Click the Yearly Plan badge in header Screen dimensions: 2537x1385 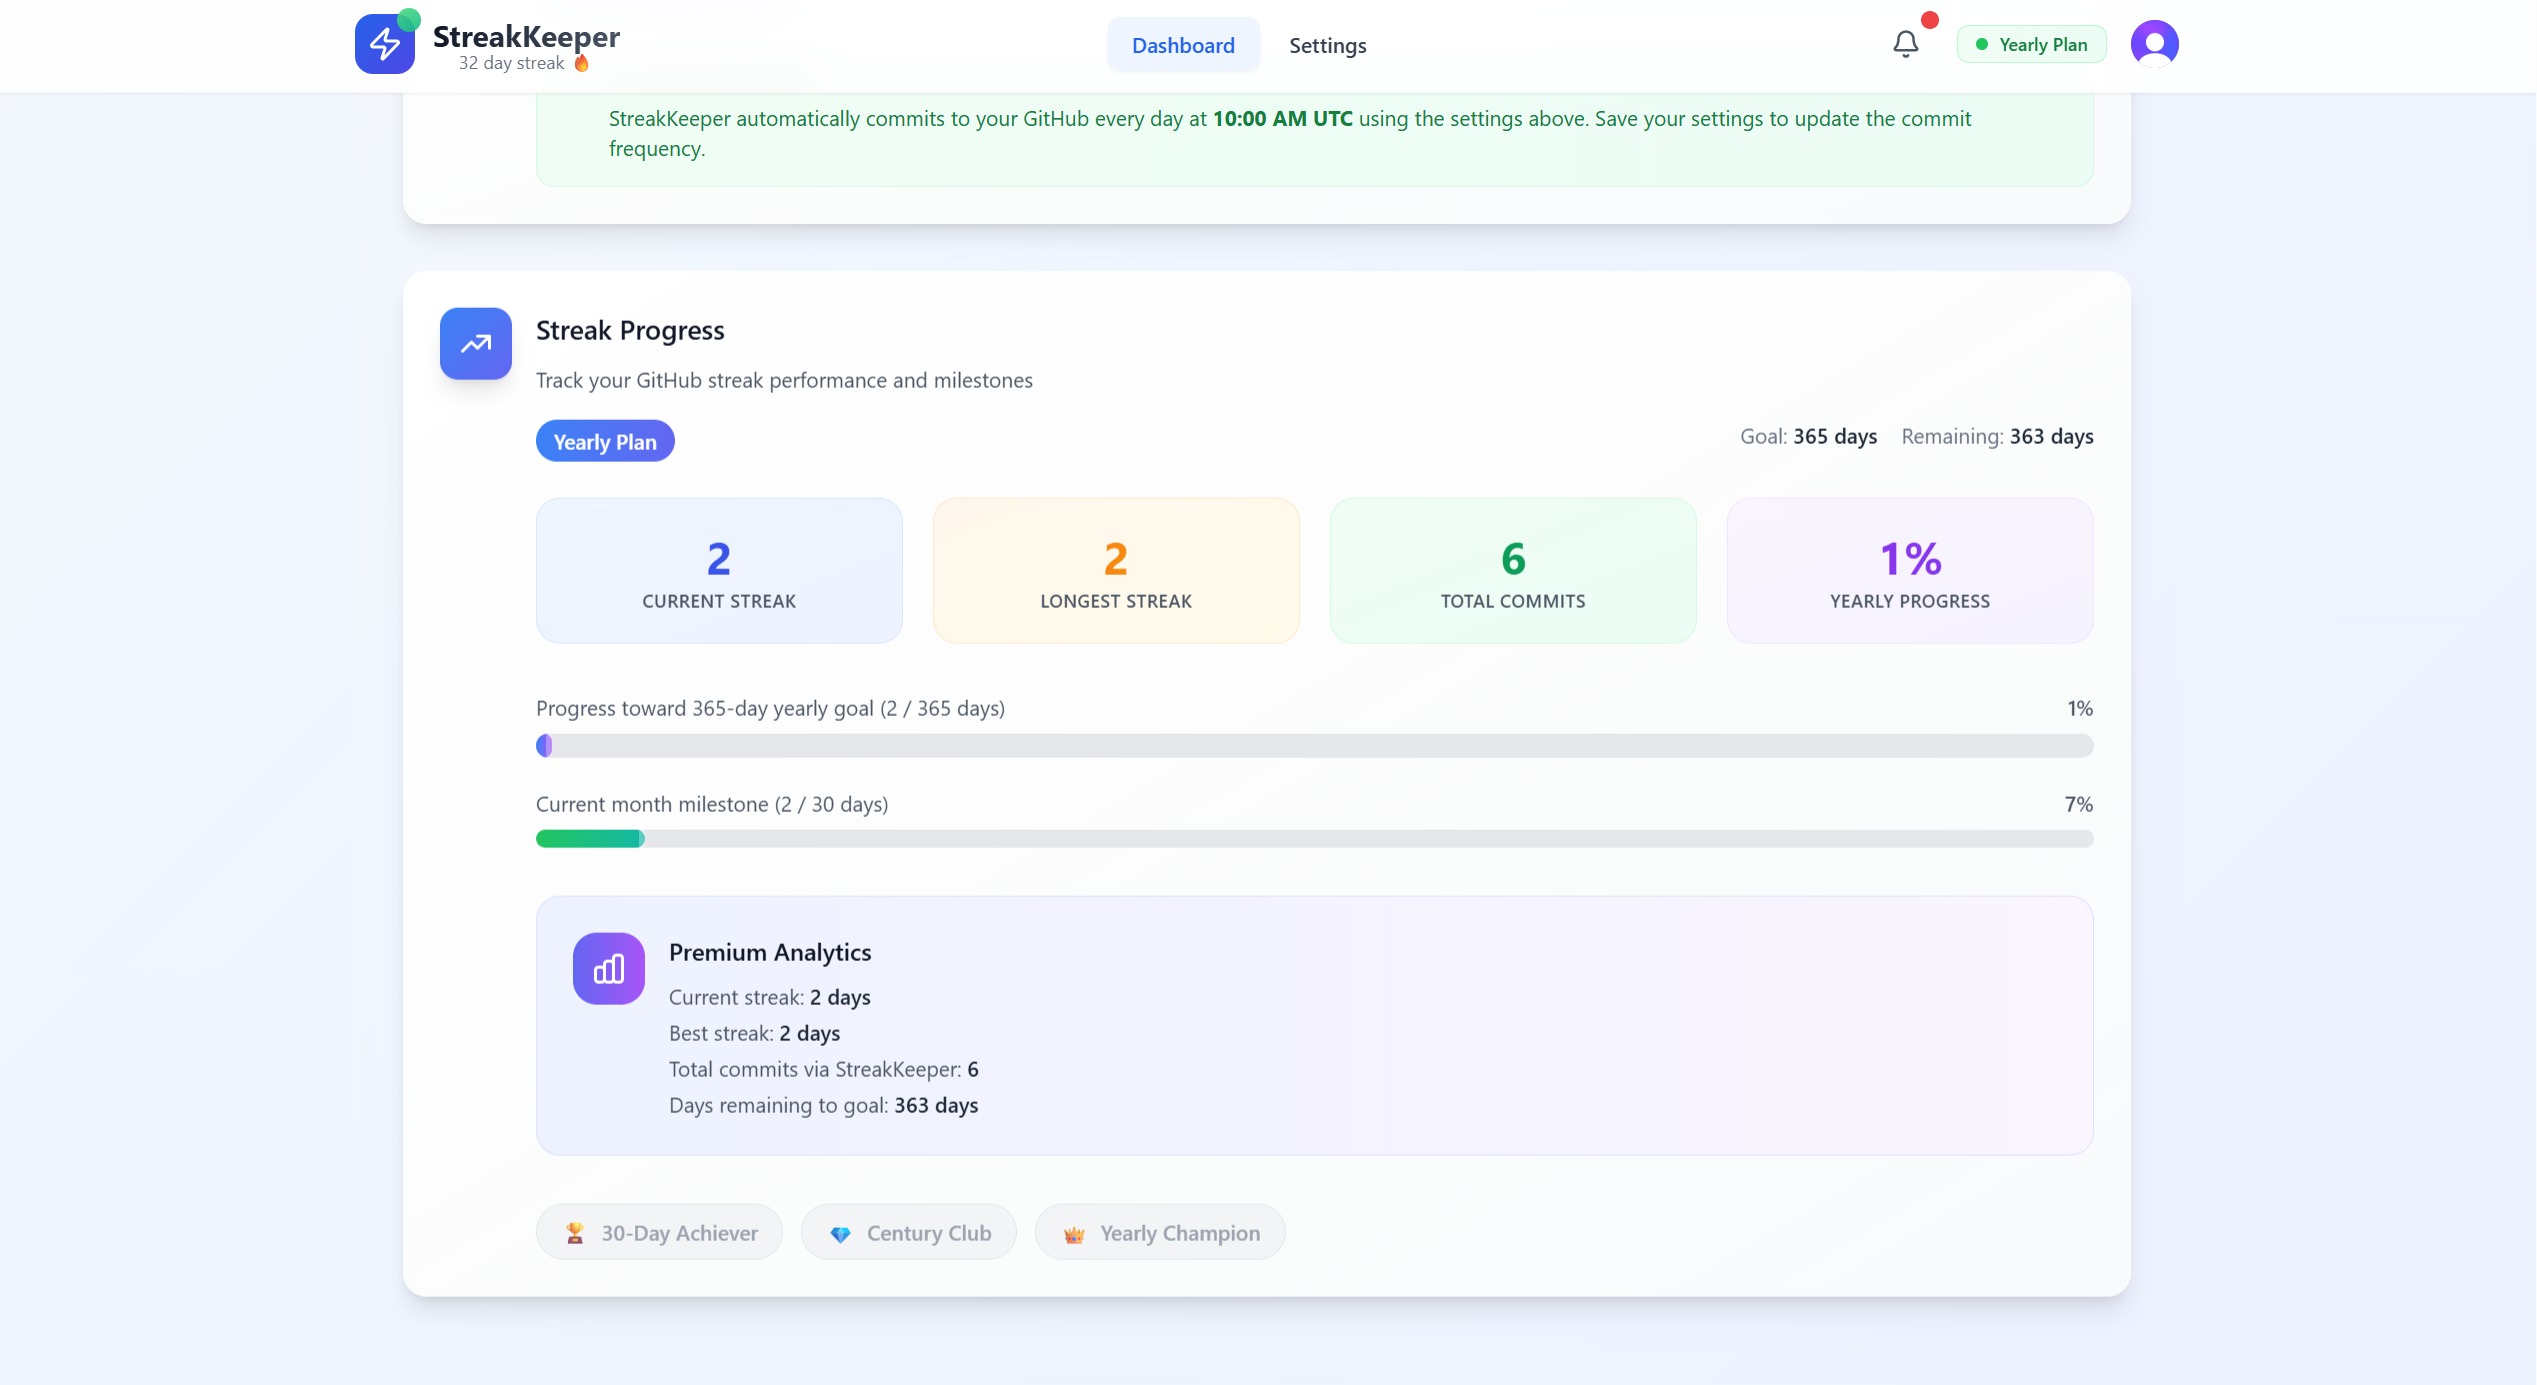tap(2030, 44)
